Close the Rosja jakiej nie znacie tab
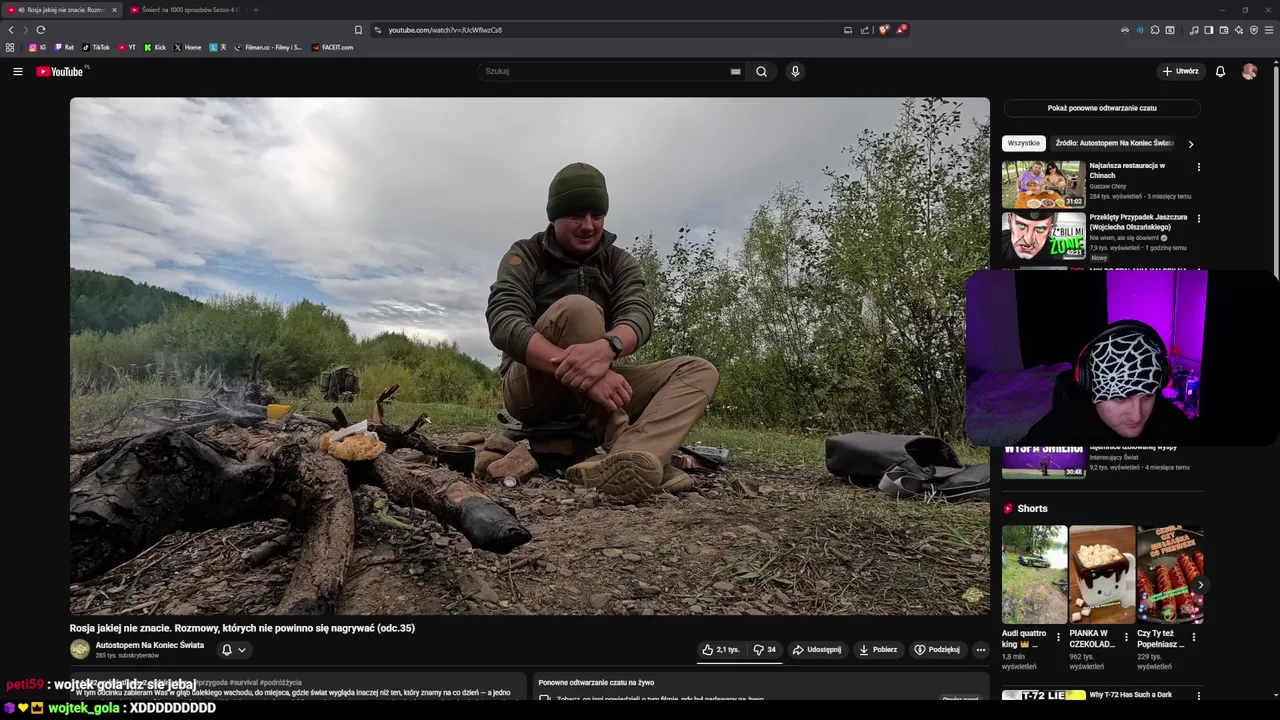The width and height of the screenshot is (1280, 720). point(114,10)
